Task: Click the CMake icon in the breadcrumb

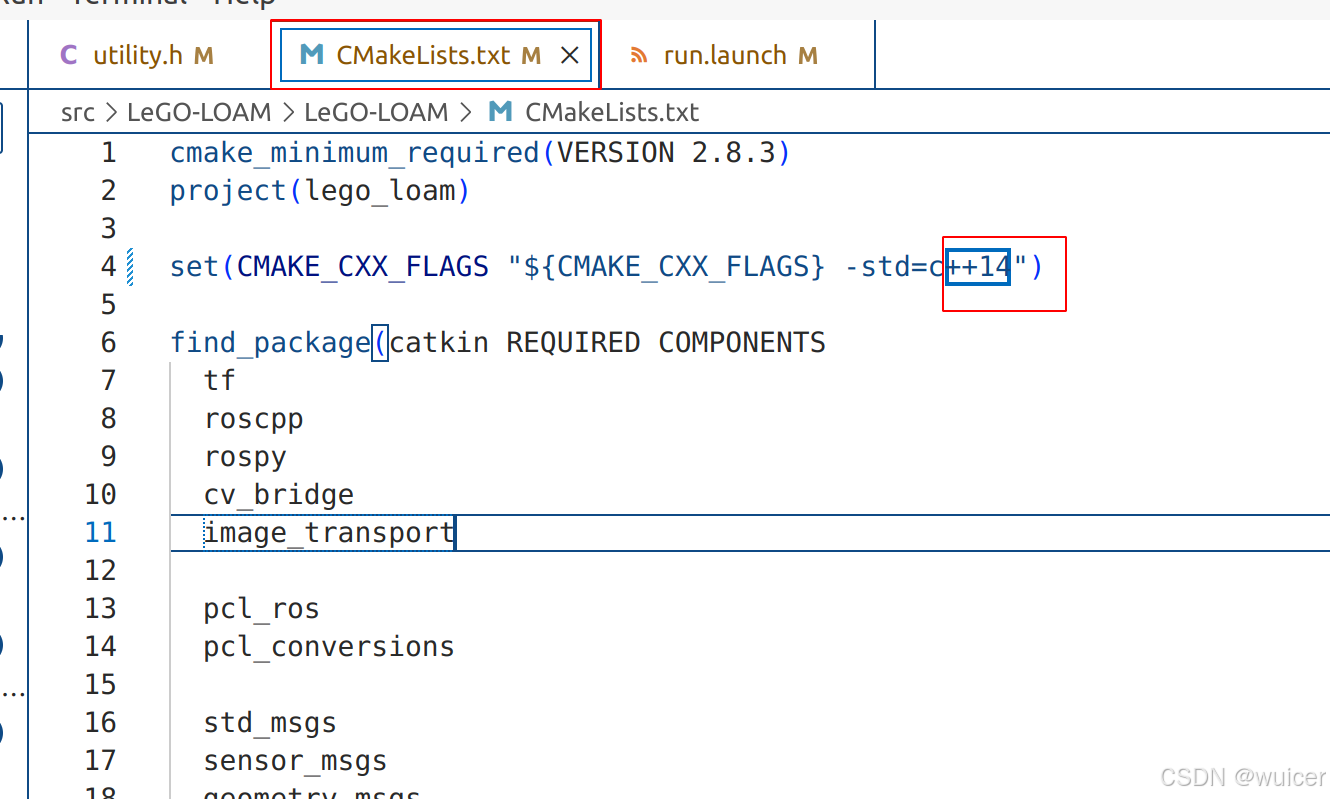Action: 500,112
